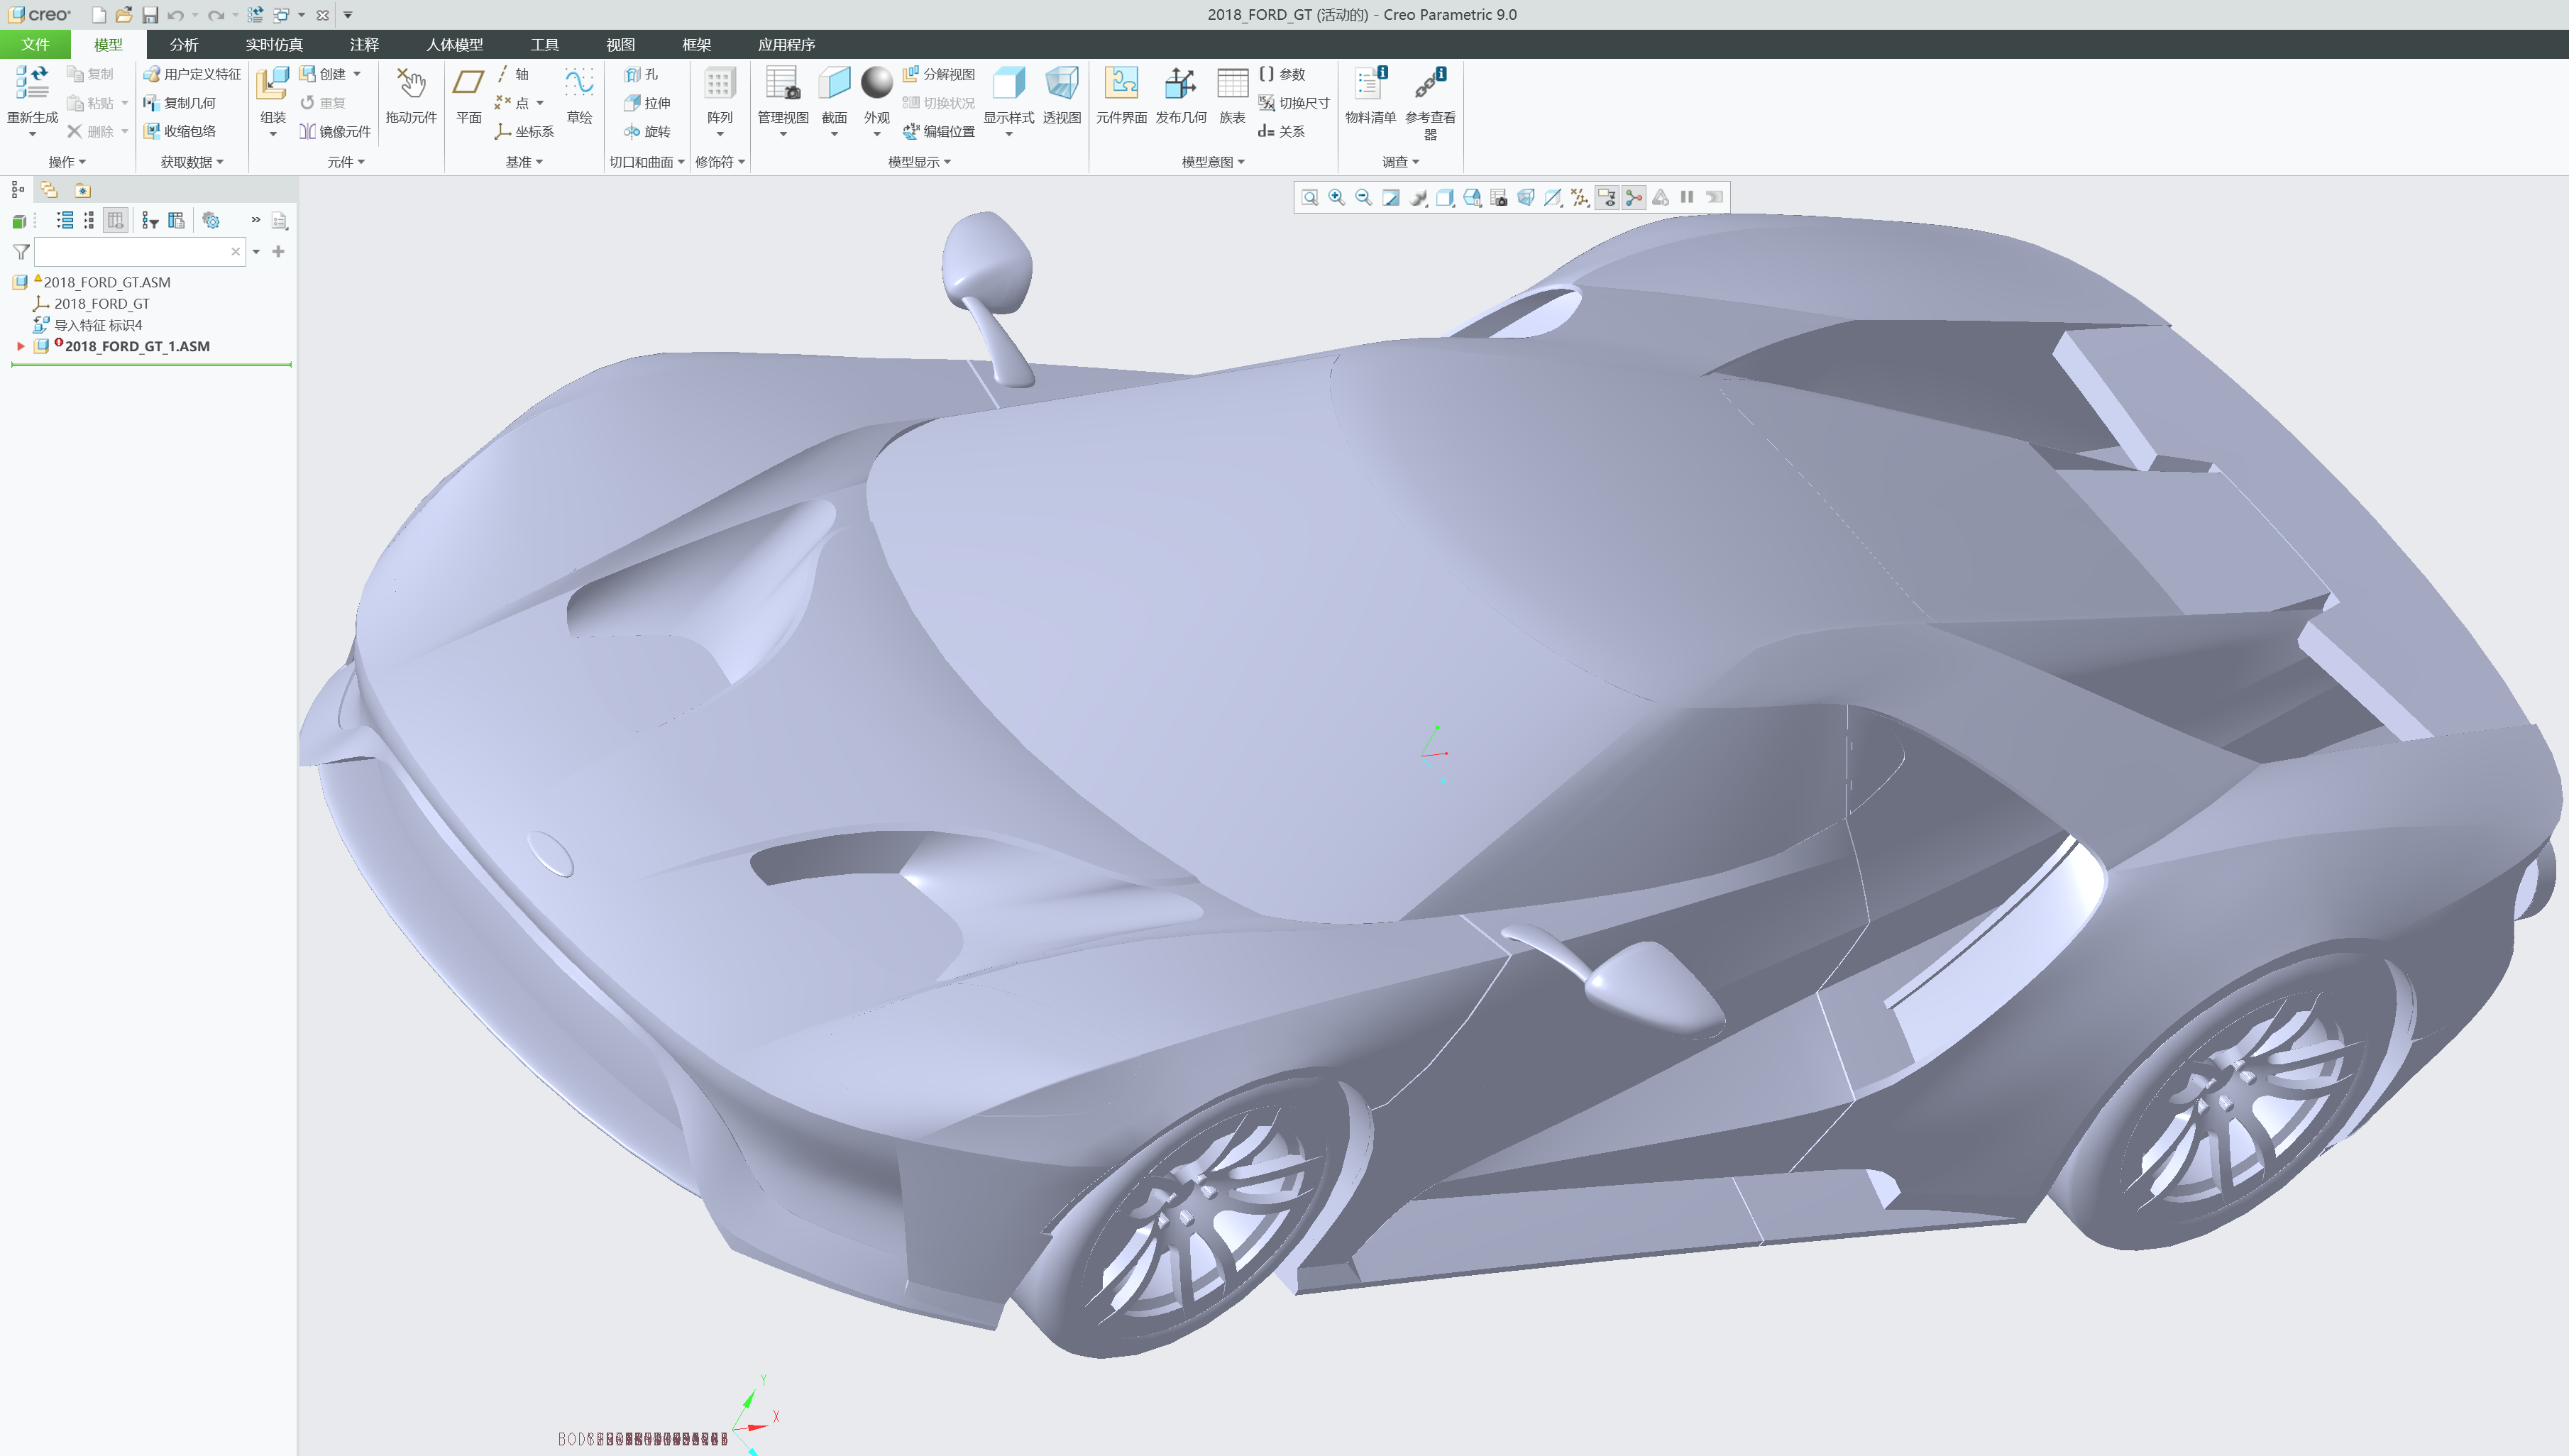Expand the 操作 group dropdown
The width and height of the screenshot is (2569, 1456).
(67, 162)
